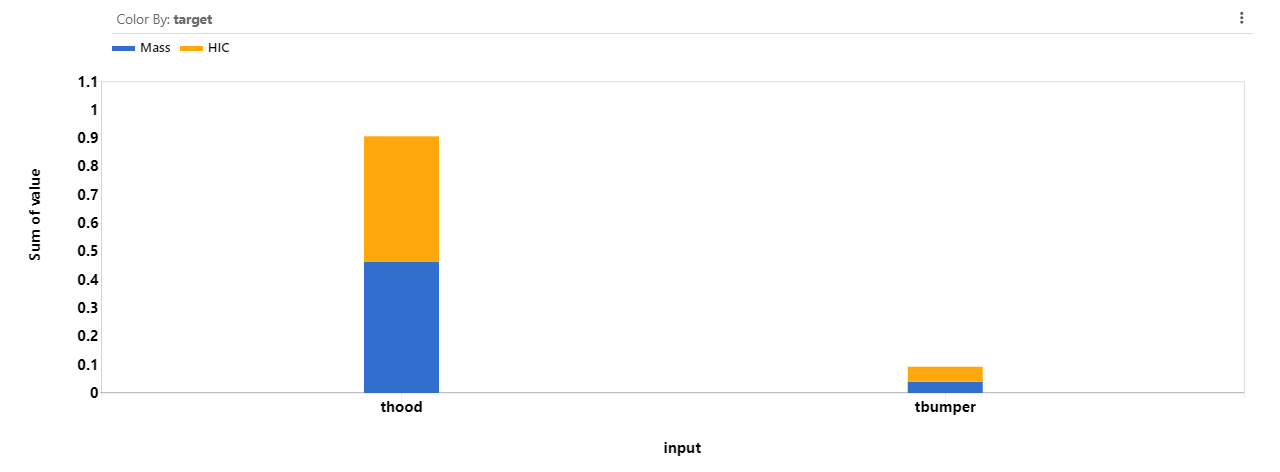The image size is (1280, 472).
Task: Click the input x-axis title
Action: point(682,448)
